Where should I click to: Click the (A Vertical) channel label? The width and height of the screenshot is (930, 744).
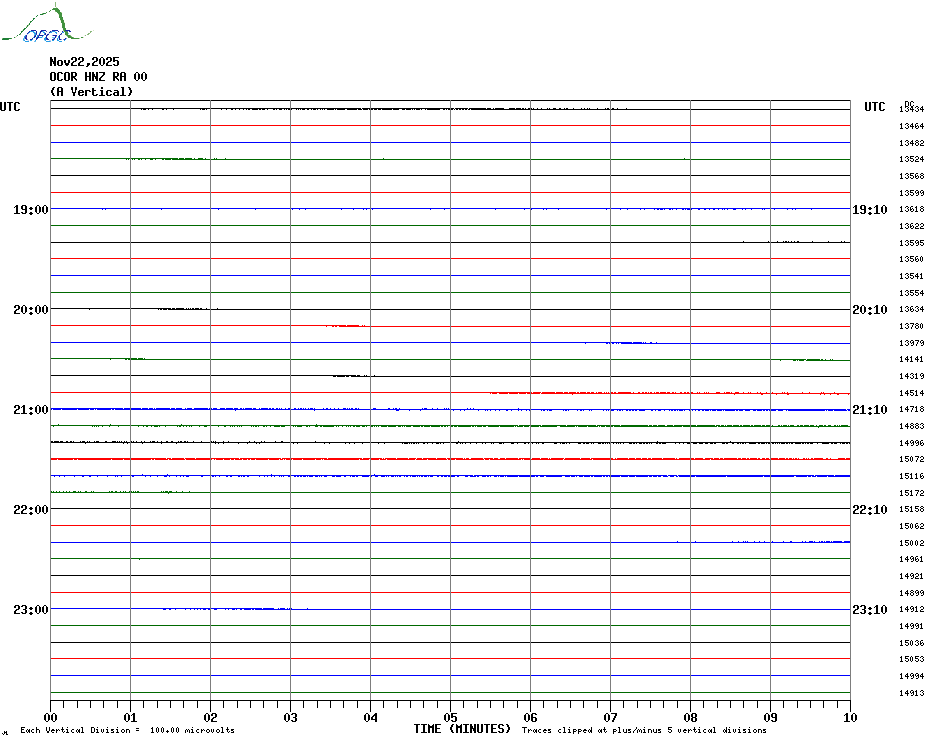click(x=91, y=92)
